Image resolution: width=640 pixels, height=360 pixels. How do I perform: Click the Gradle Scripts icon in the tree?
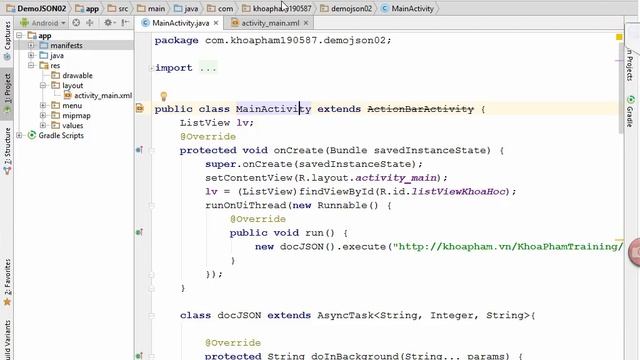pyautogui.click(x=32, y=135)
